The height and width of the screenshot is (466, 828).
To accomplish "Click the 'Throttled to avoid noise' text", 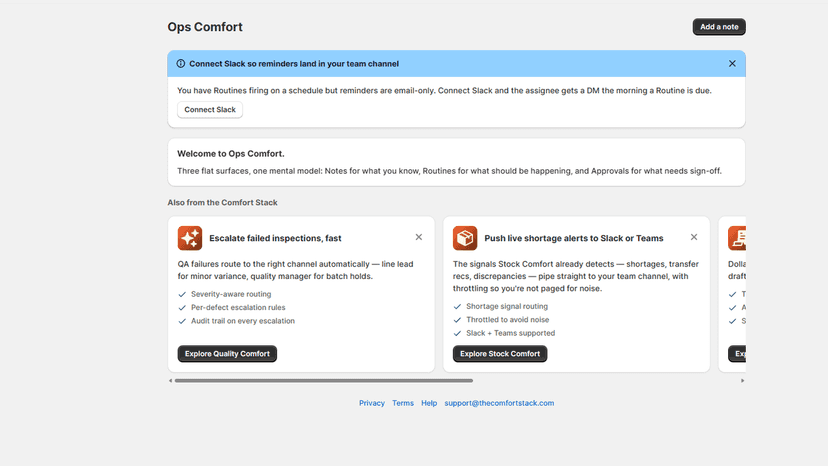I will pos(507,320).
